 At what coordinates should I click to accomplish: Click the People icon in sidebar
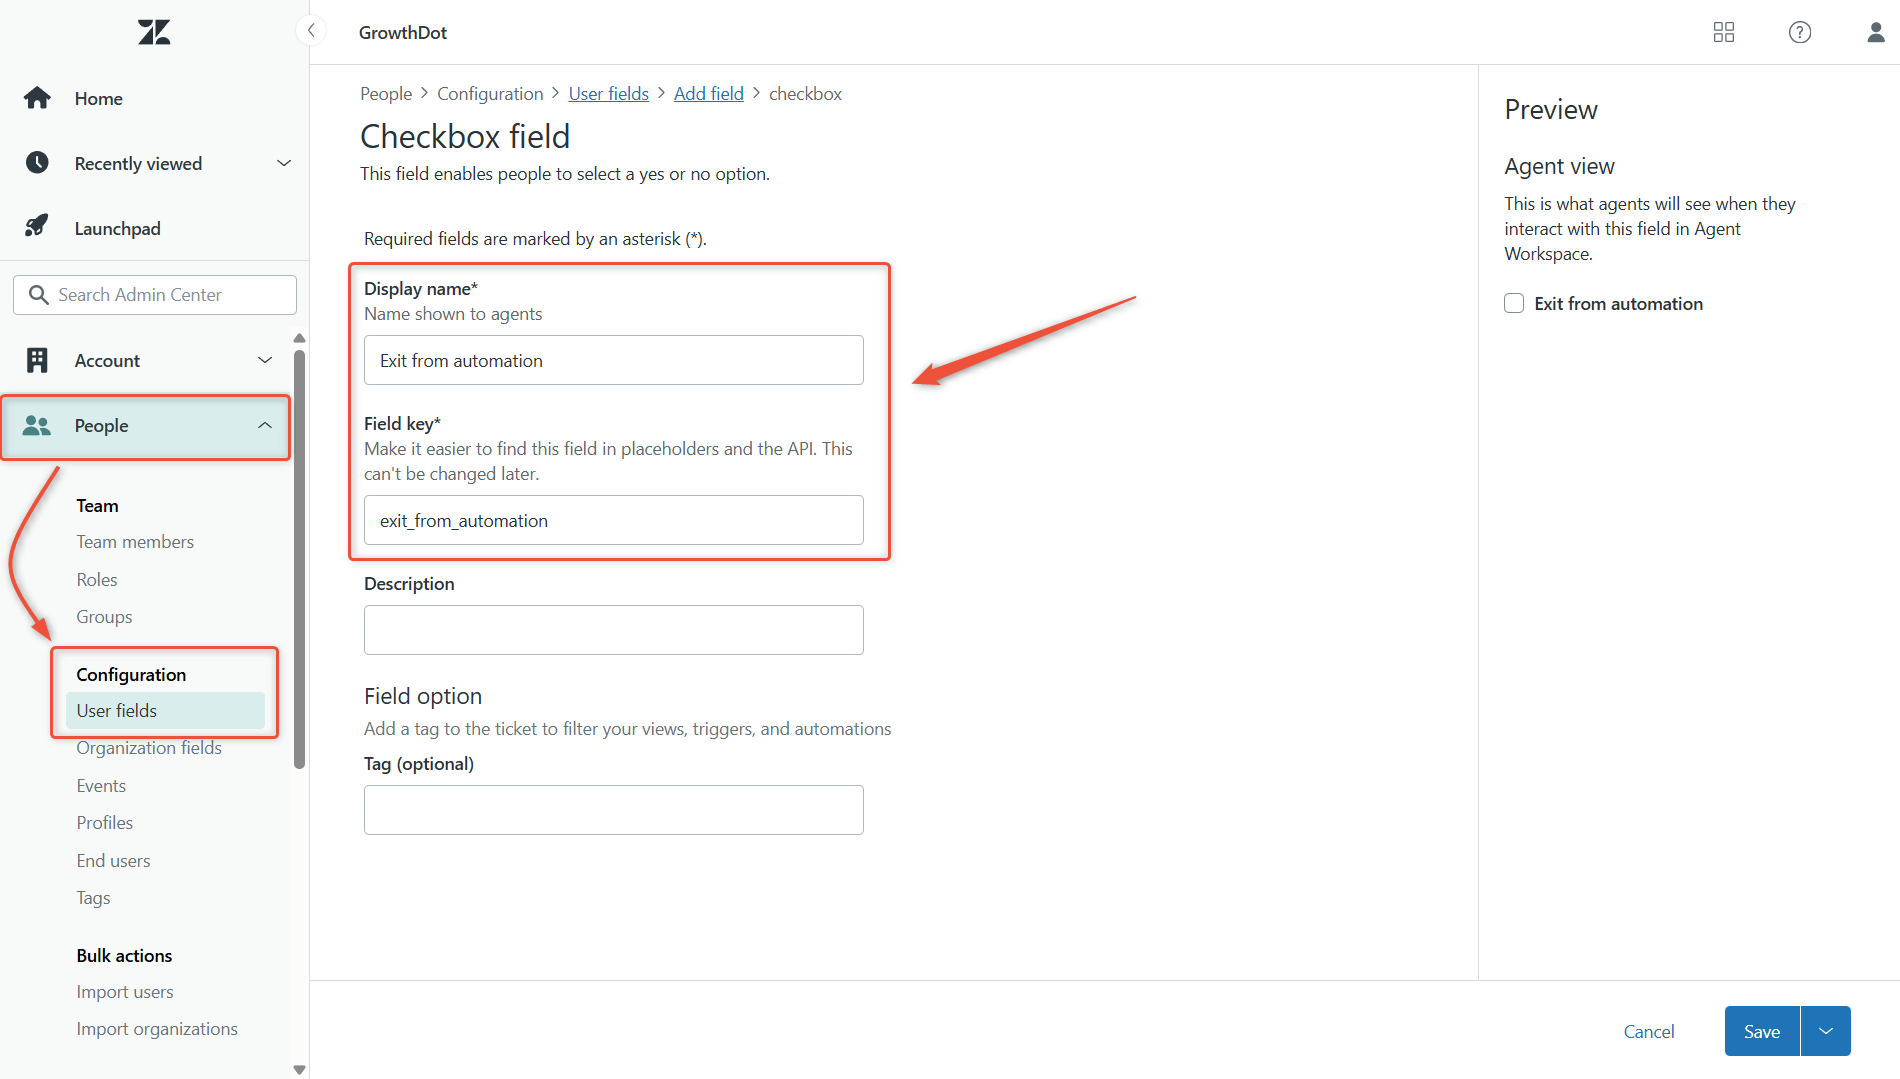(x=37, y=425)
